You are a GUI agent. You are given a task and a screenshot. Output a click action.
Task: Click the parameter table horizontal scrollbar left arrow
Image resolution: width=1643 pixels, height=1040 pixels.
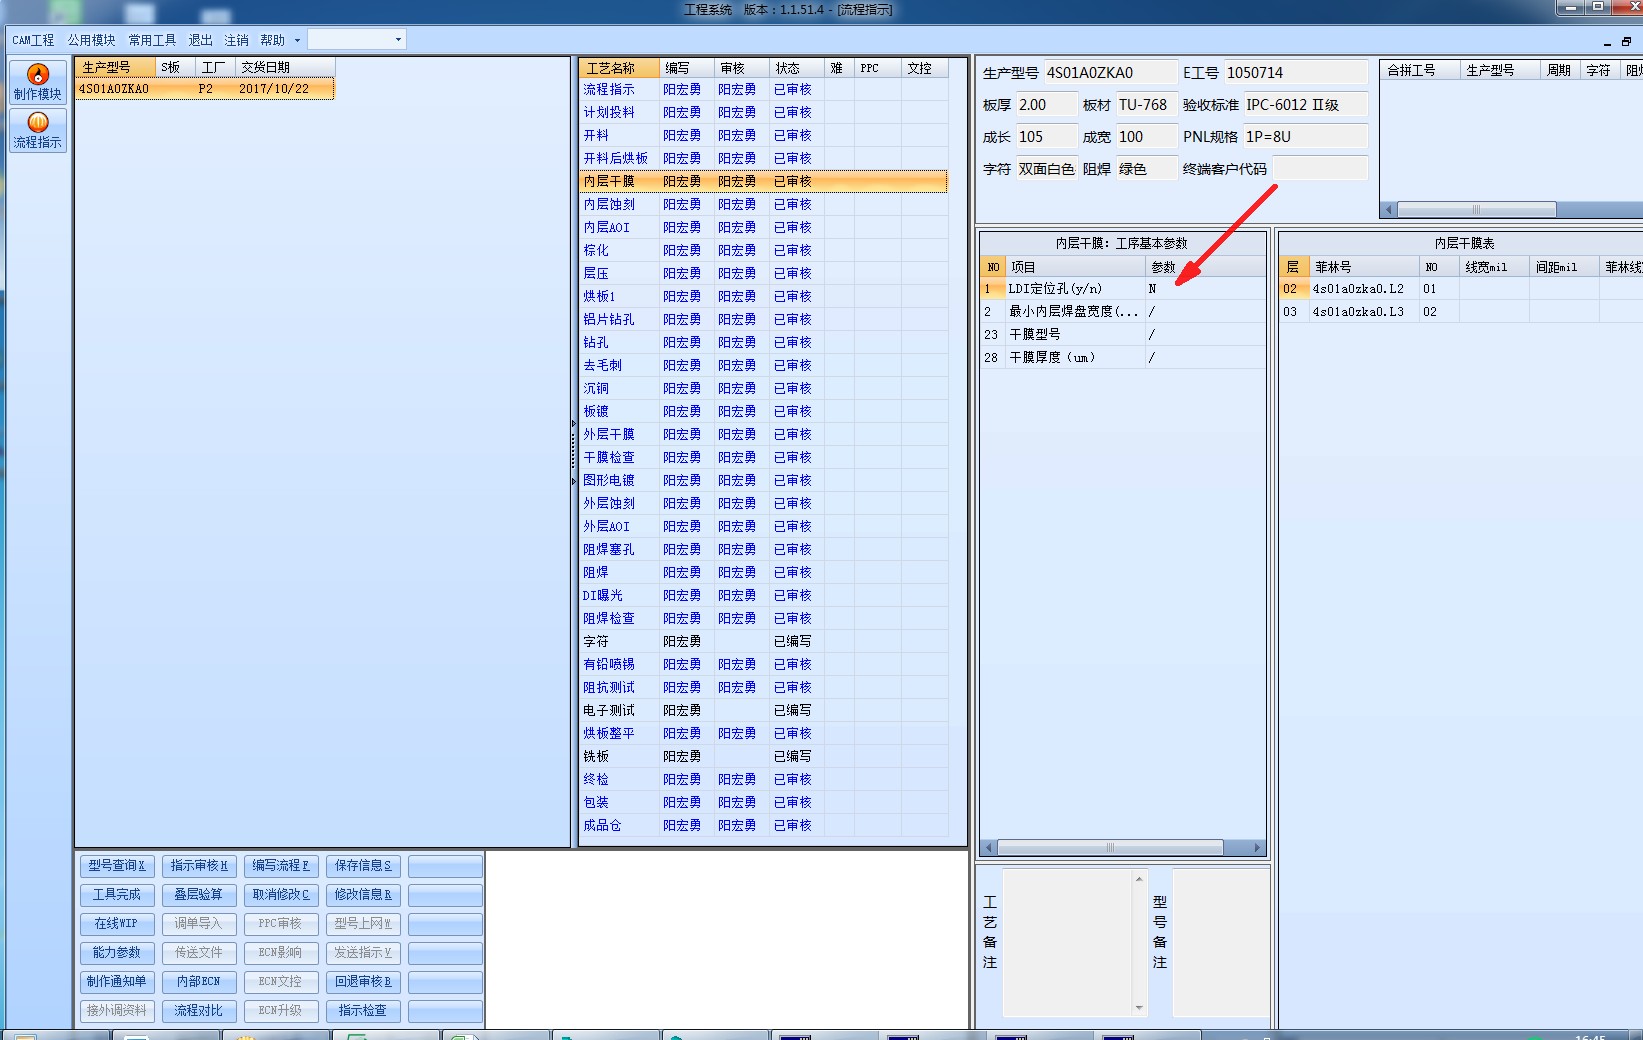click(989, 848)
